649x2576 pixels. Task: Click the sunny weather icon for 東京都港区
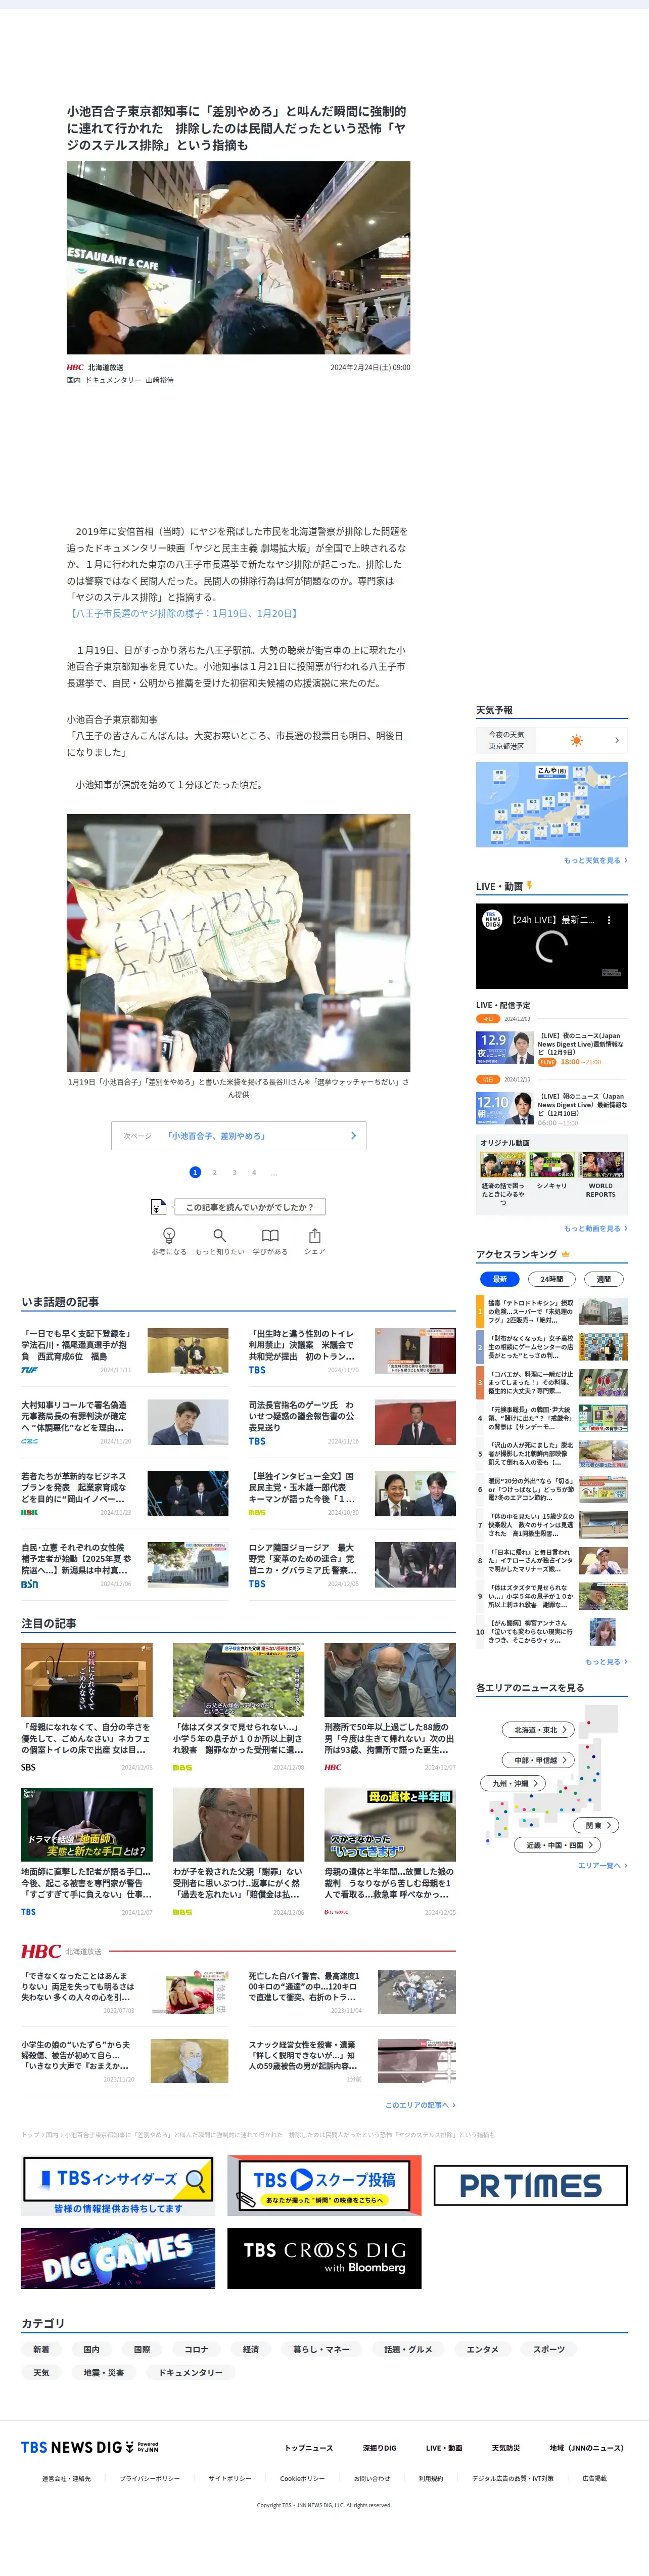coord(576,740)
